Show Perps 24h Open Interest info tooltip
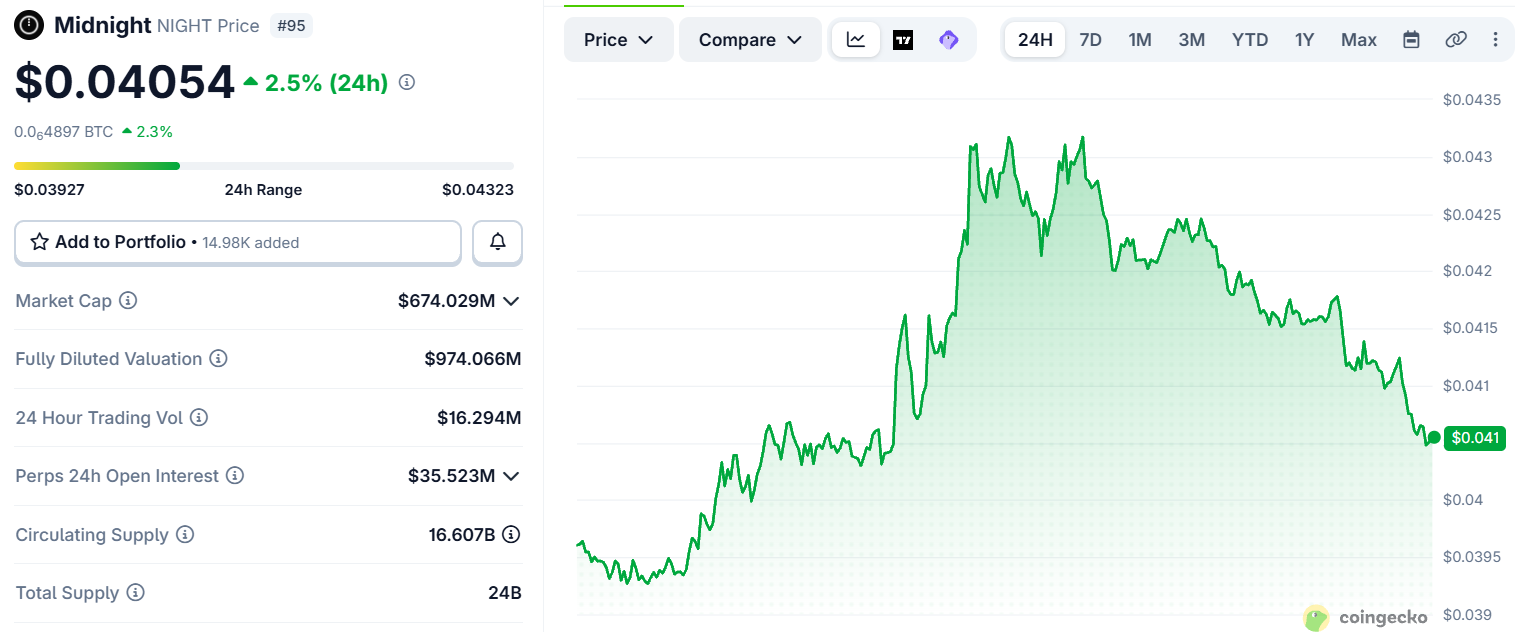Image resolution: width=1517 pixels, height=632 pixels. [x=235, y=476]
